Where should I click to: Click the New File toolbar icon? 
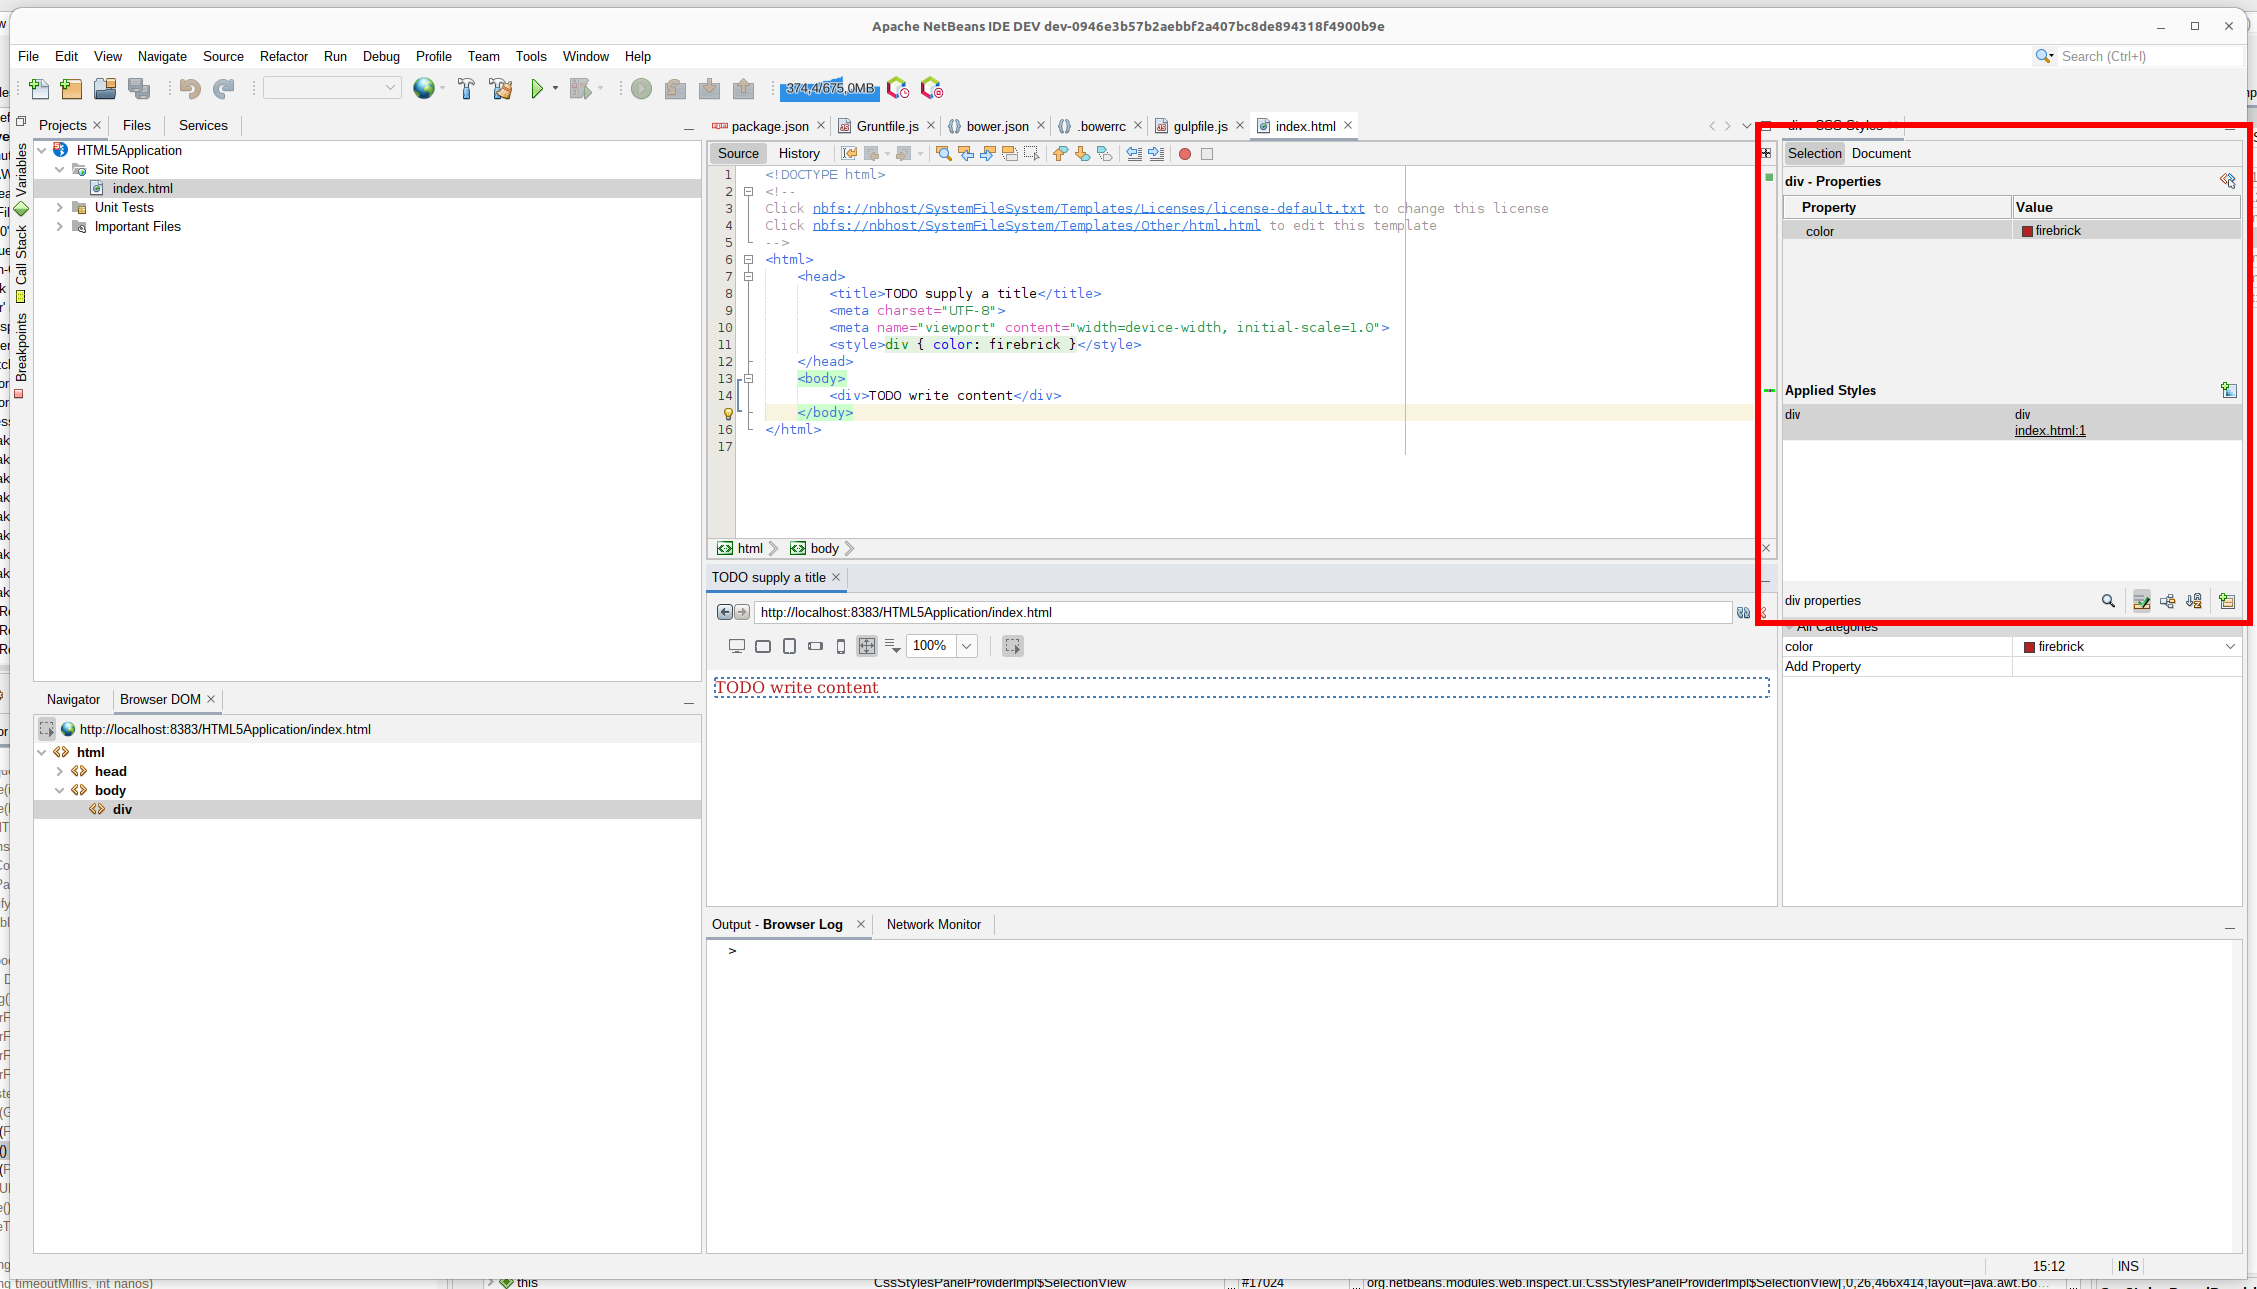point(38,89)
